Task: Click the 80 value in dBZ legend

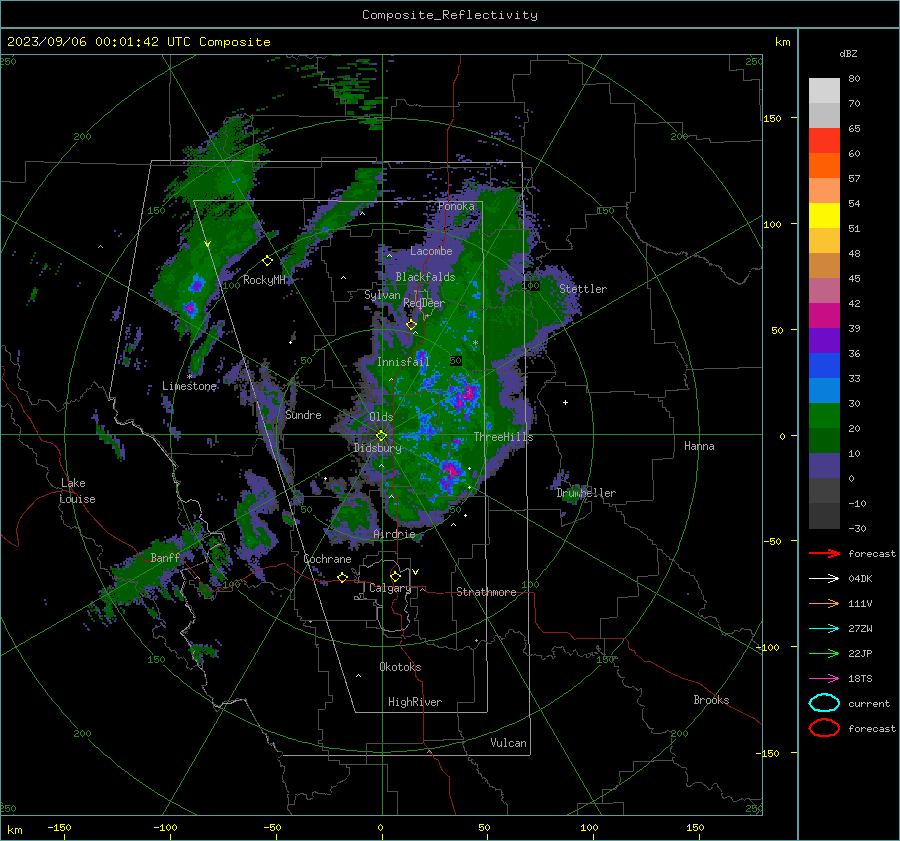Action: tap(854, 79)
